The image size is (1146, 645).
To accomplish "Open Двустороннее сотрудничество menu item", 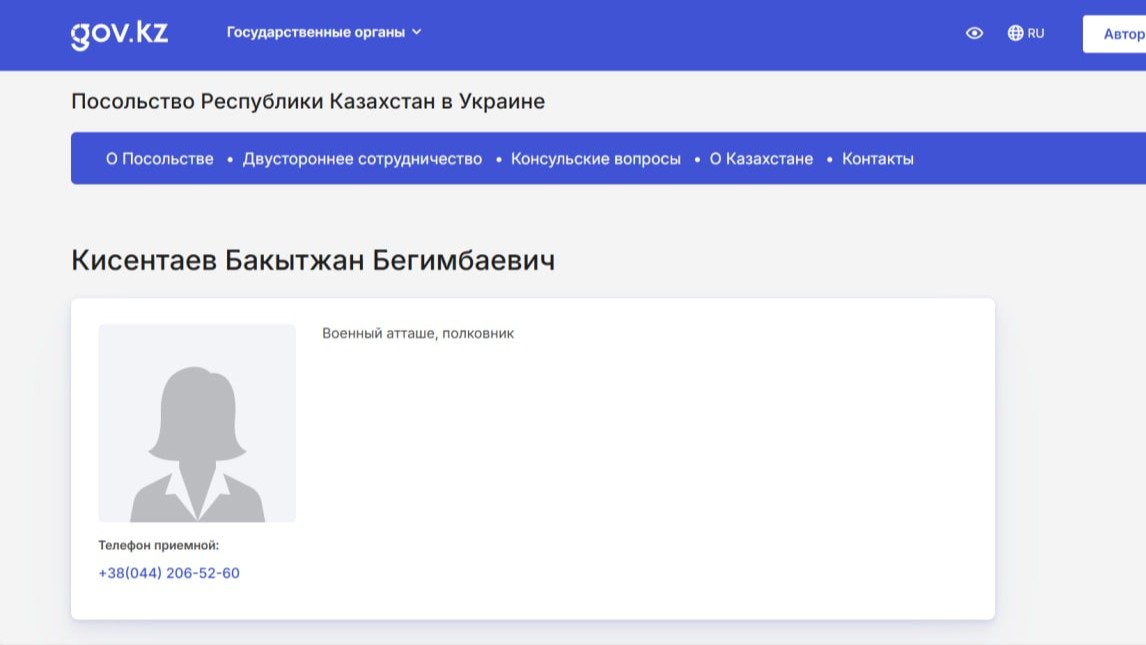I will pos(362,159).
